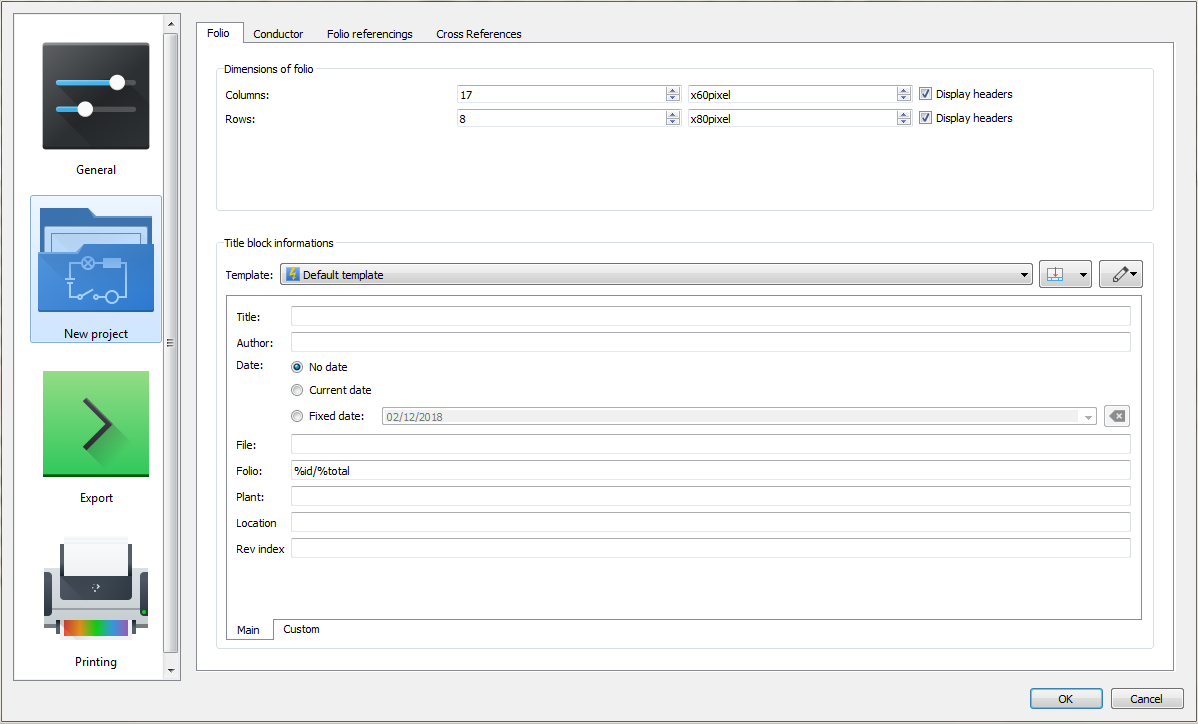Toggle Display headers checkbox for Columns
Viewport: 1198px width, 724px height.
[x=926, y=94]
